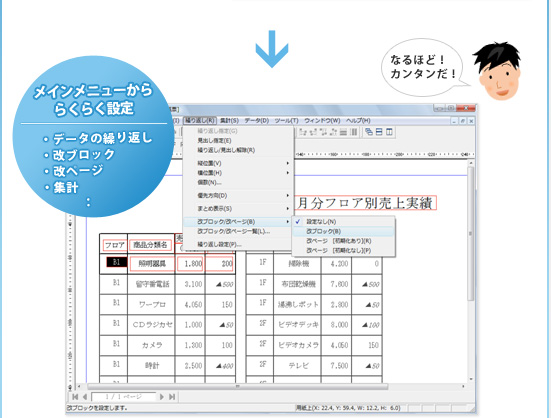Open 改ブロック/改ページ一覧(L)... dialog

click(x=239, y=231)
